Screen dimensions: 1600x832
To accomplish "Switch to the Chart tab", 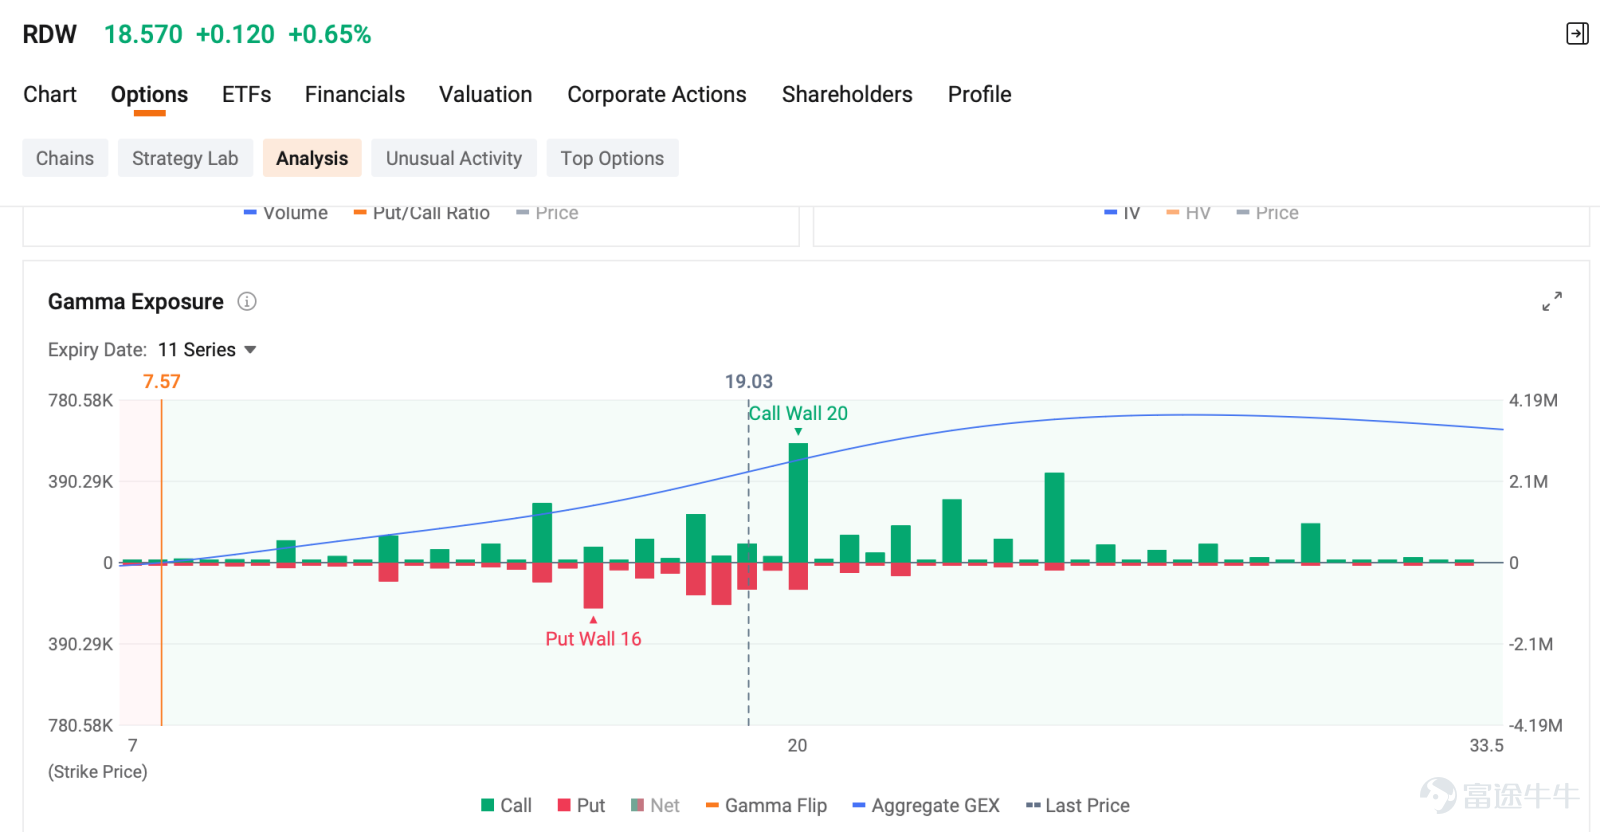I will coord(50,95).
